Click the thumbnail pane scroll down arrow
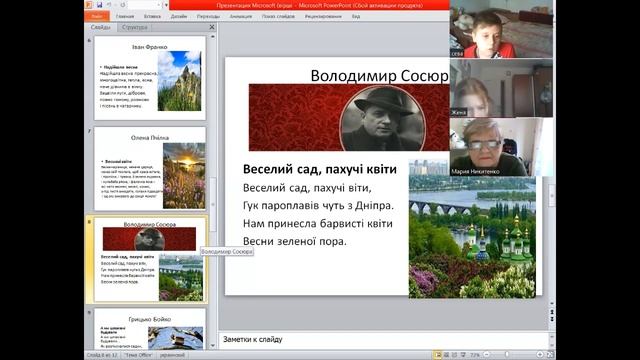This screenshot has height=360, width=640. [213, 346]
